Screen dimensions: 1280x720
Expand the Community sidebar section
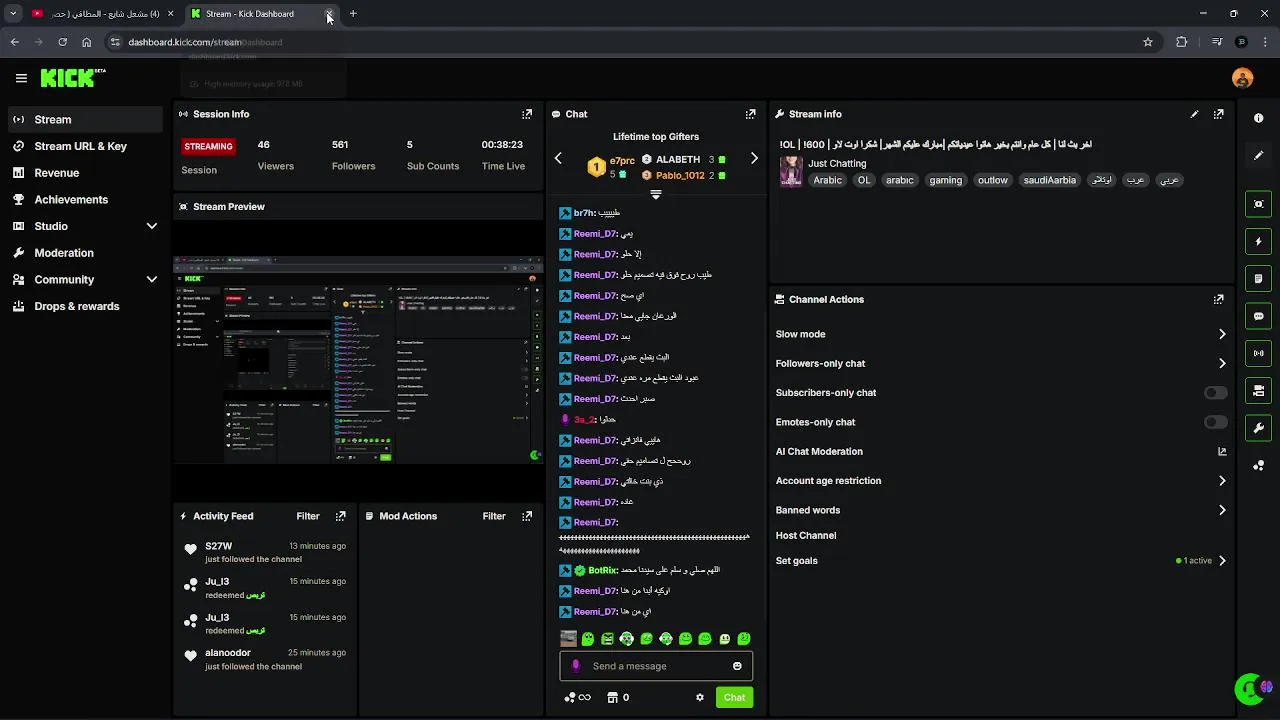[152, 280]
